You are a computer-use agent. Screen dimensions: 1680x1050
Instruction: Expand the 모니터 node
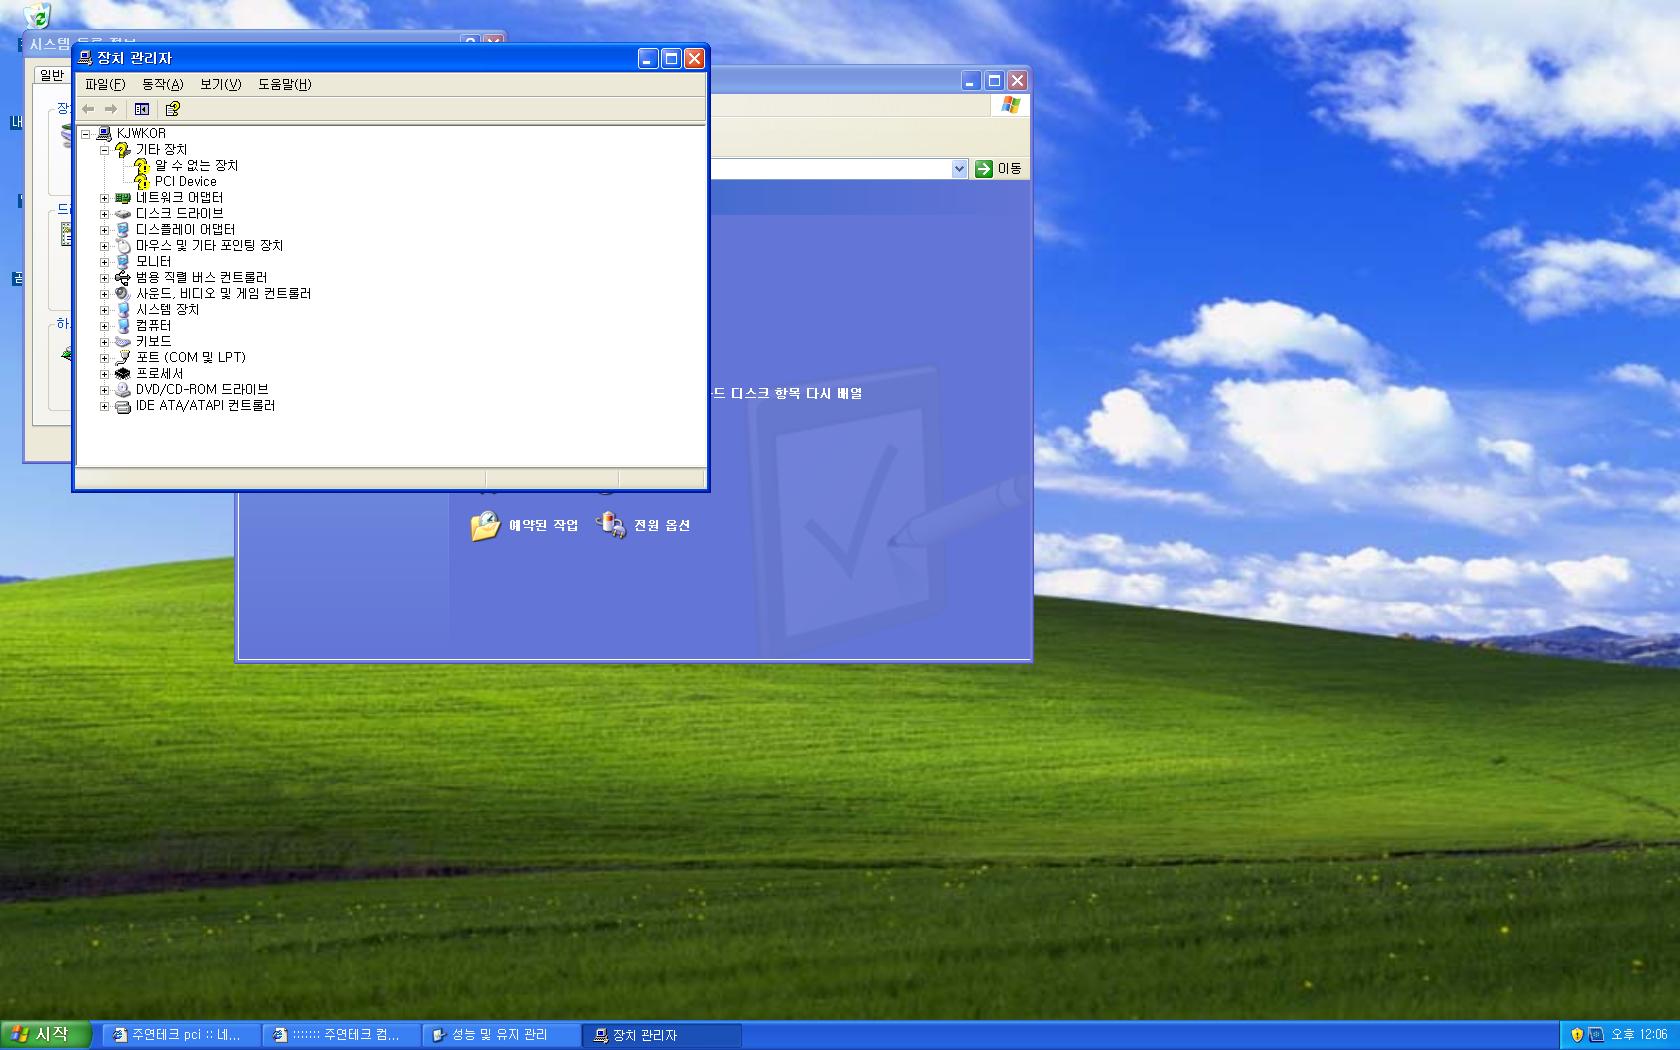tap(104, 262)
